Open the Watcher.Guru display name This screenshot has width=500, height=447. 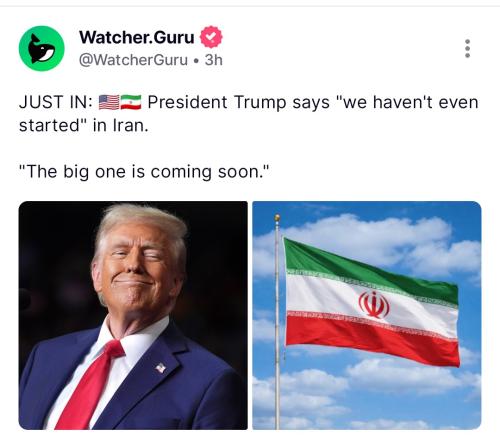point(137,37)
